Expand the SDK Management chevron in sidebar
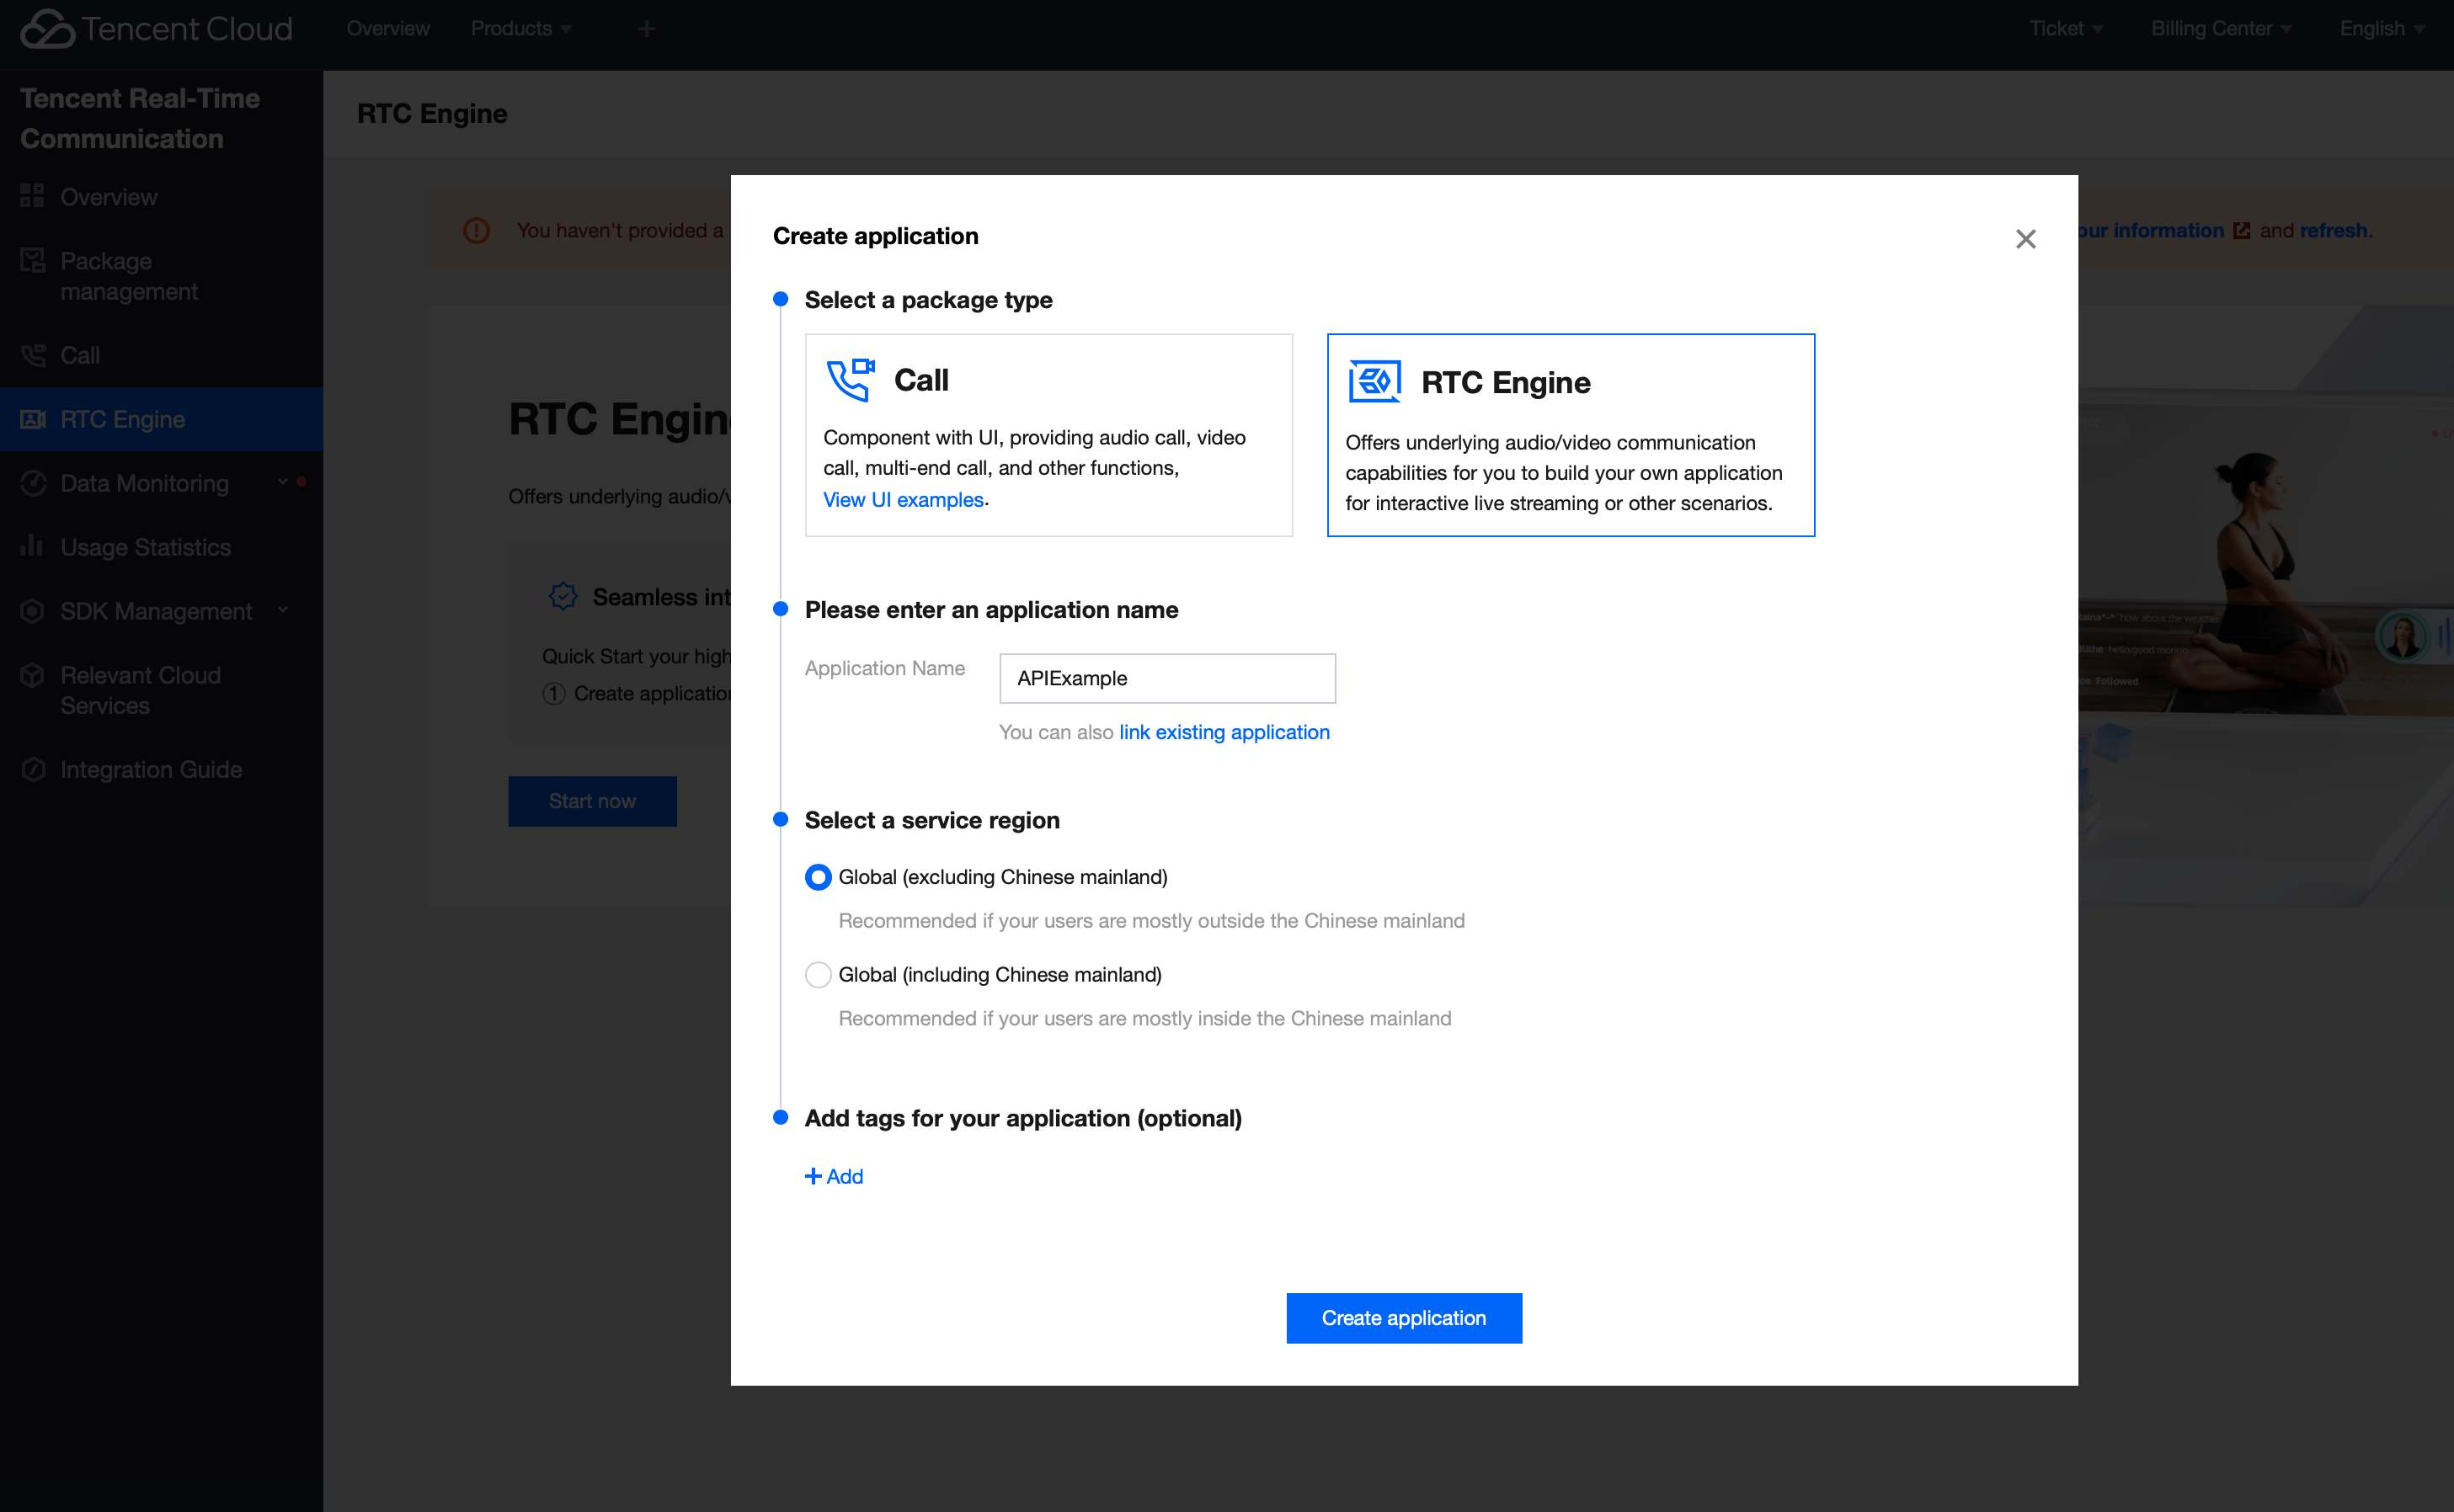This screenshot has width=2454, height=1512. pyautogui.click(x=283, y=610)
